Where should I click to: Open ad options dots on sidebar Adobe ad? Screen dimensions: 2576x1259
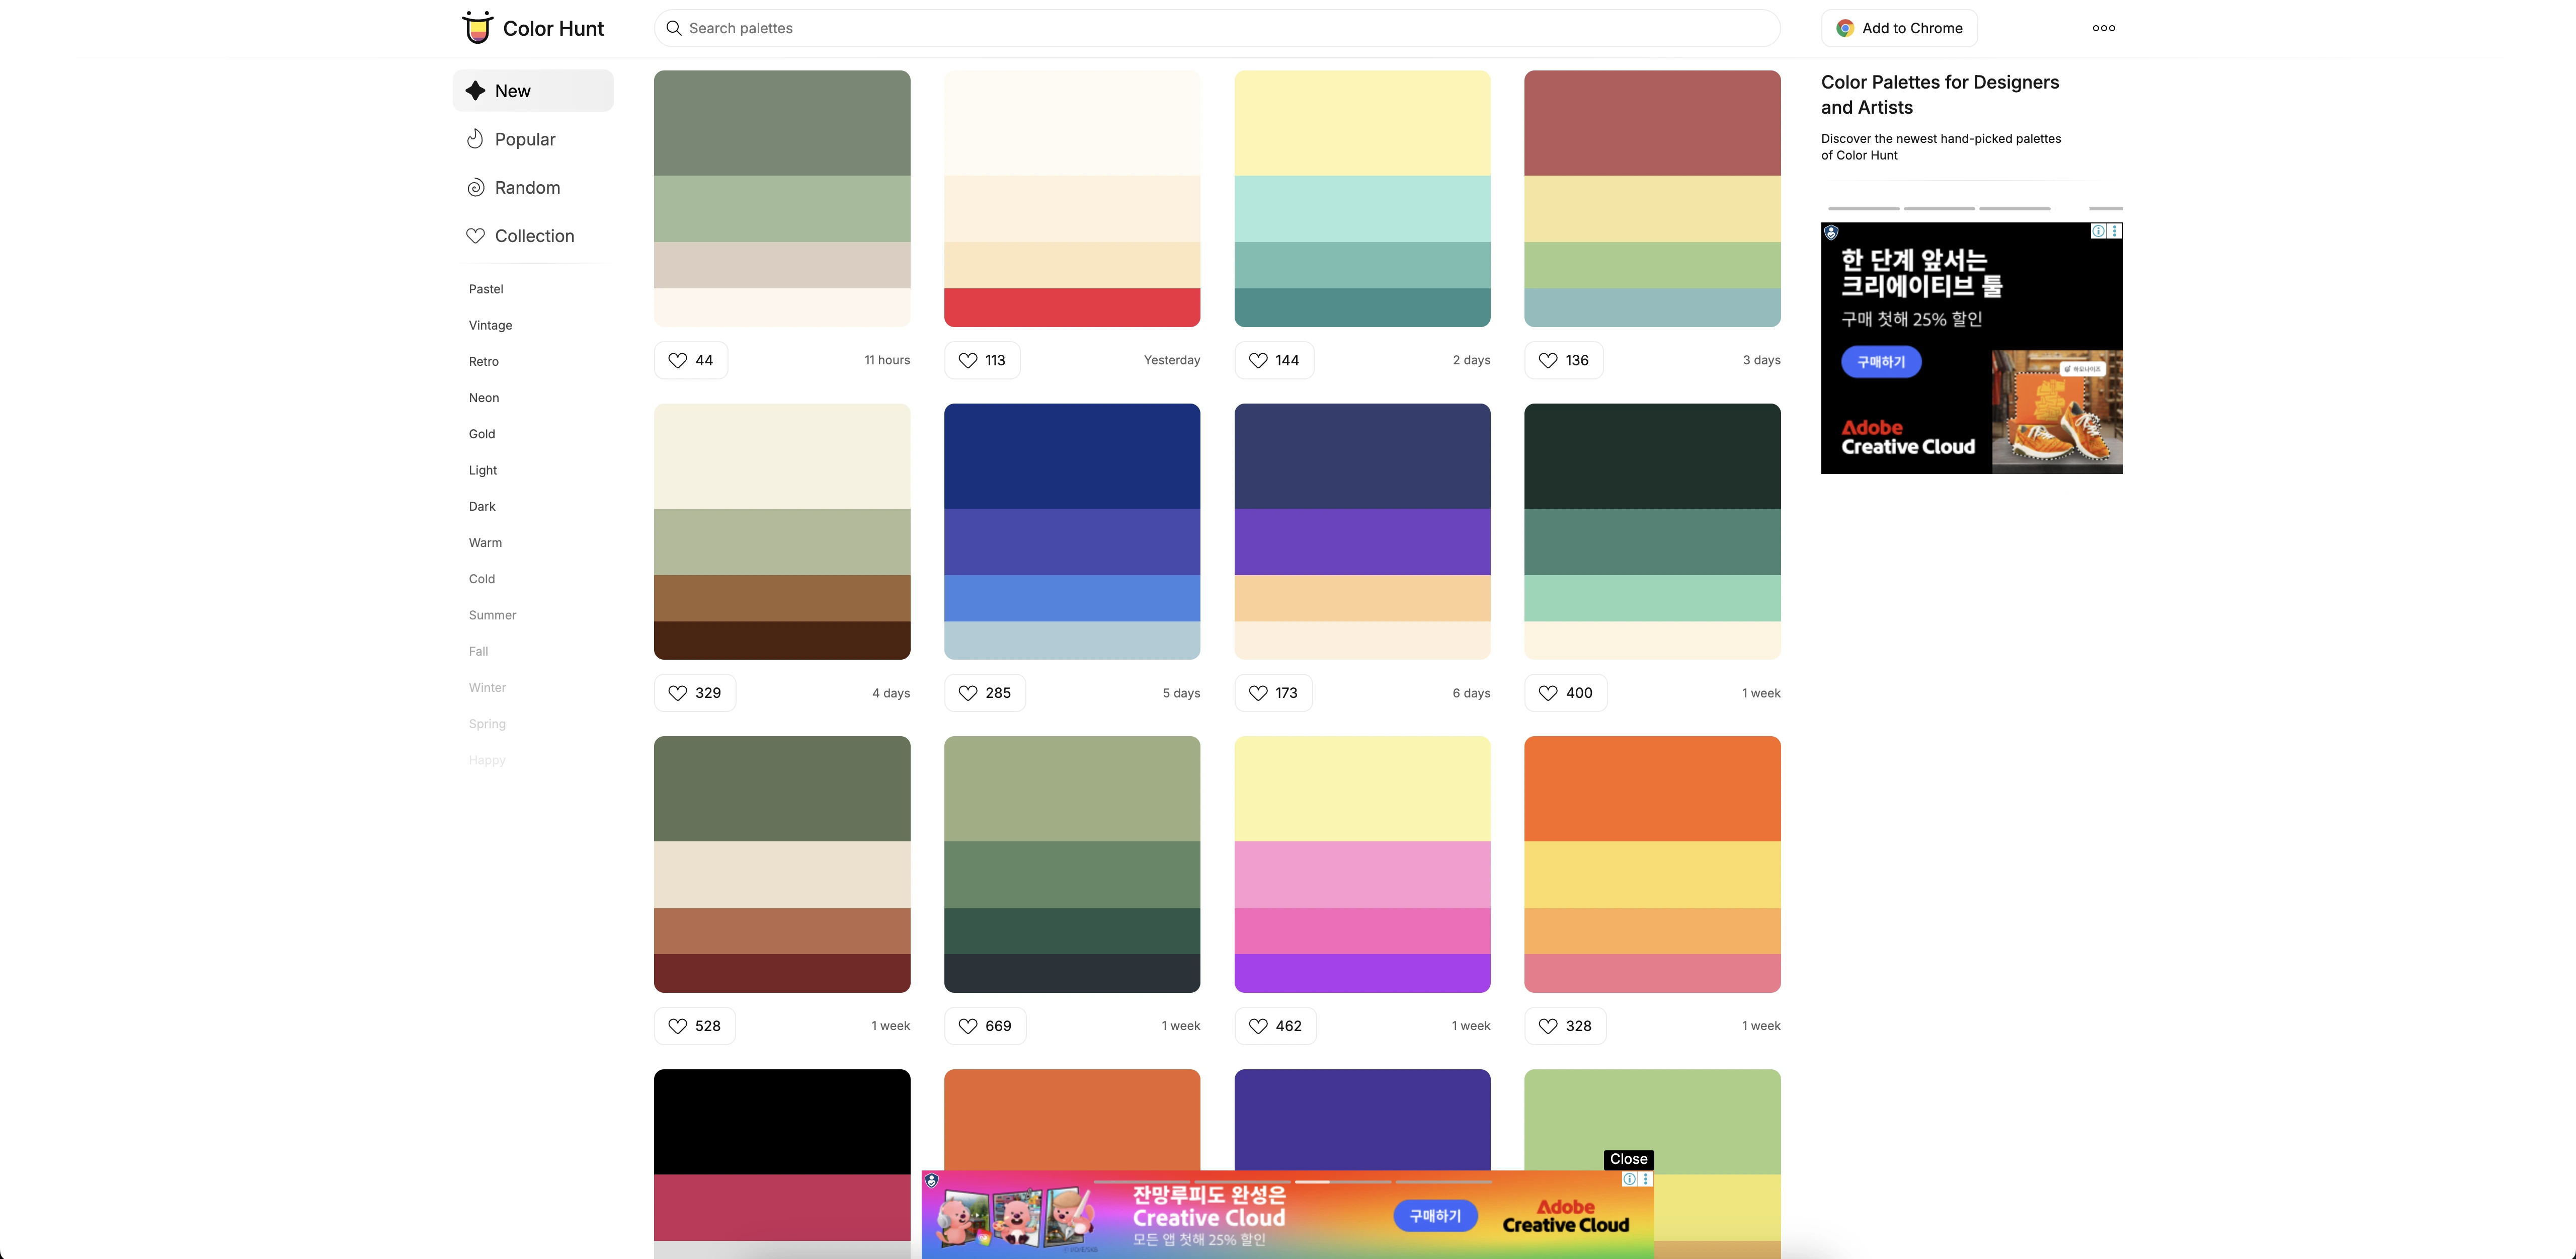pos(2115,231)
